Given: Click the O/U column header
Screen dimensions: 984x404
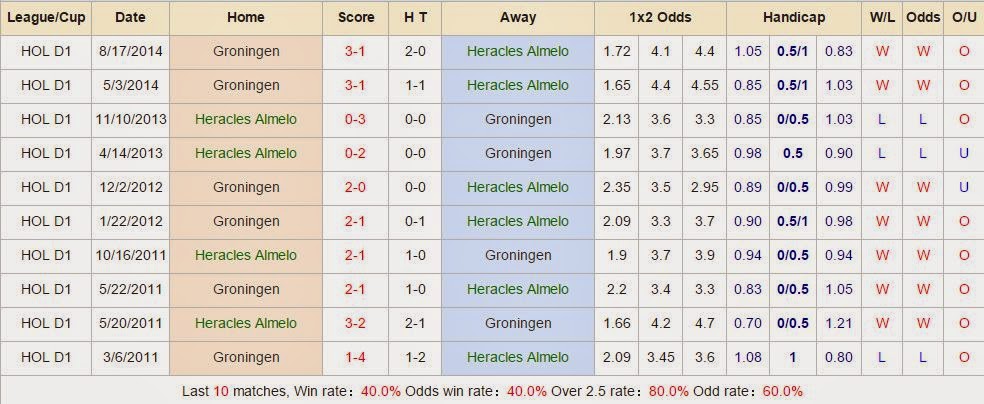Looking at the screenshot, I should (964, 17).
